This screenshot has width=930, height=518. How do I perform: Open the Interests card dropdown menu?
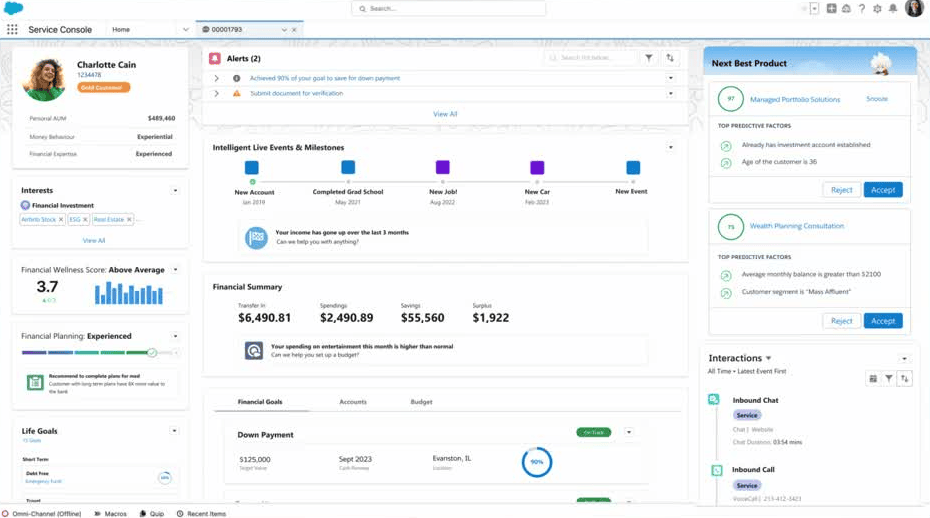[175, 190]
